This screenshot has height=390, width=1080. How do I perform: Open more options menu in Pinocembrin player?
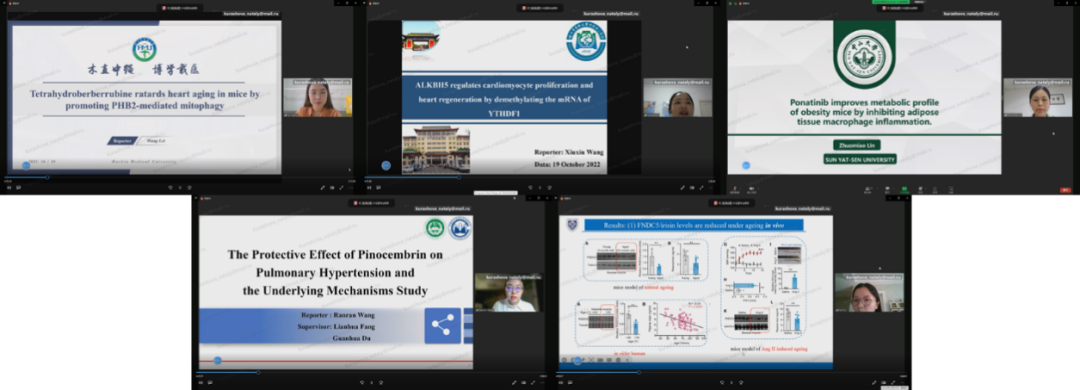[x=542, y=382]
